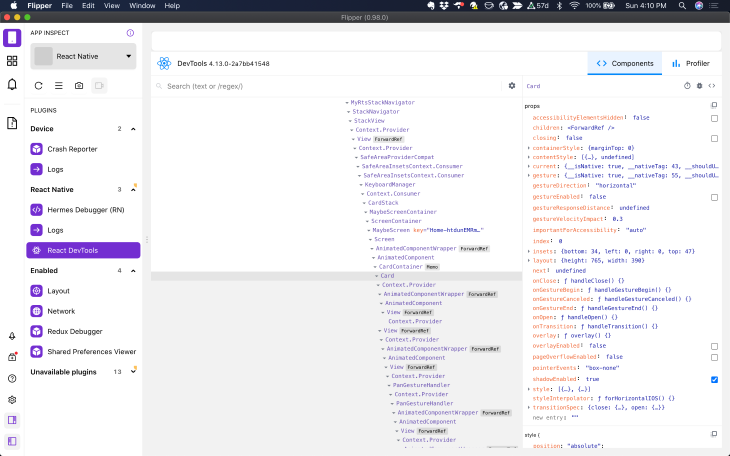Toggle gestureEnabled checkbox
This screenshot has width=730, height=456.
click(x=714, y=197)
